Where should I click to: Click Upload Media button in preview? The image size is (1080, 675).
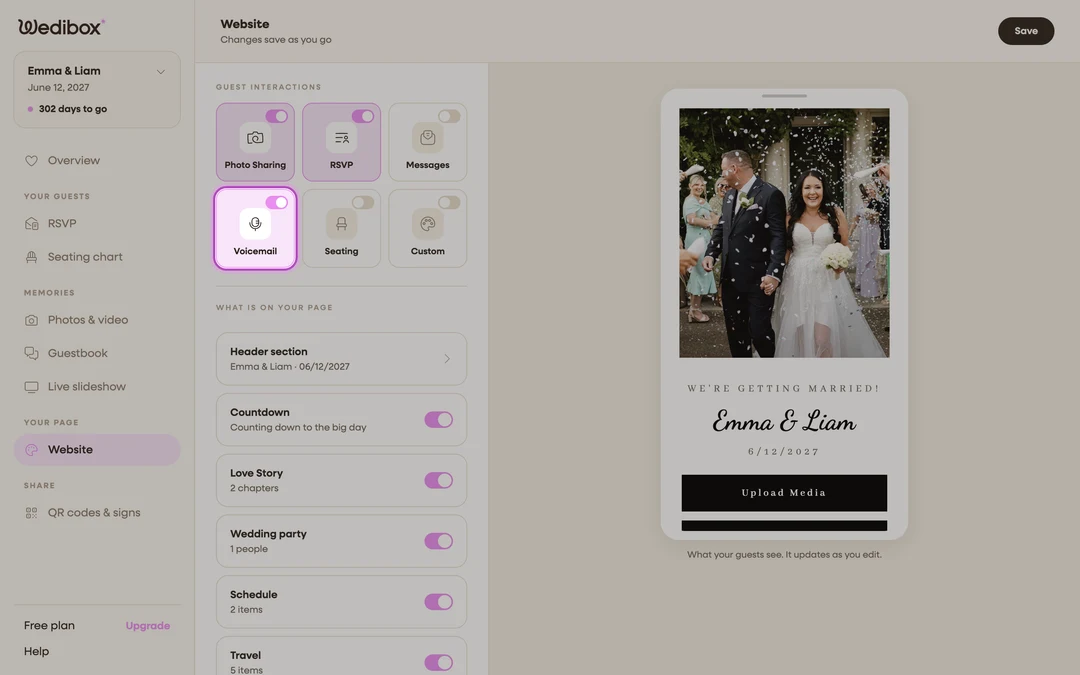click(784, 493)
